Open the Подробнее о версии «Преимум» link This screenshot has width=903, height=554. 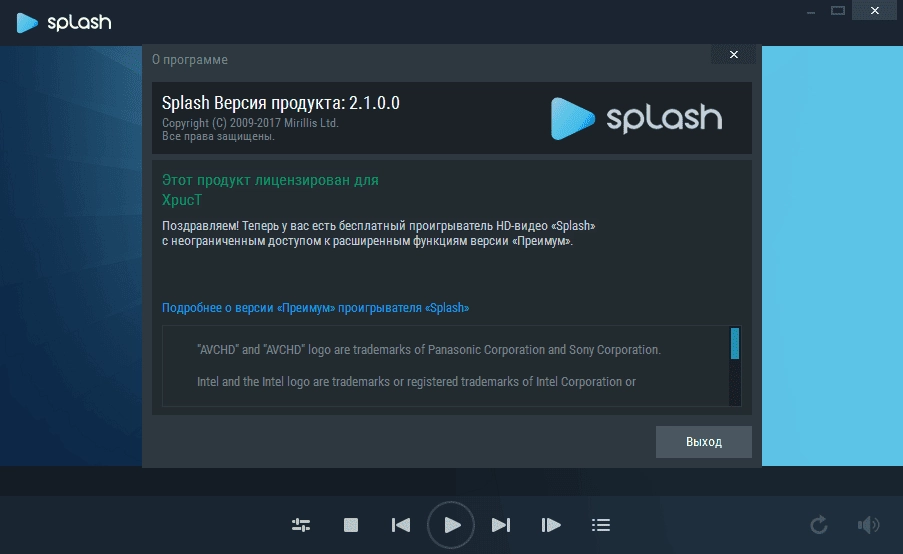[x=315, y=308]
